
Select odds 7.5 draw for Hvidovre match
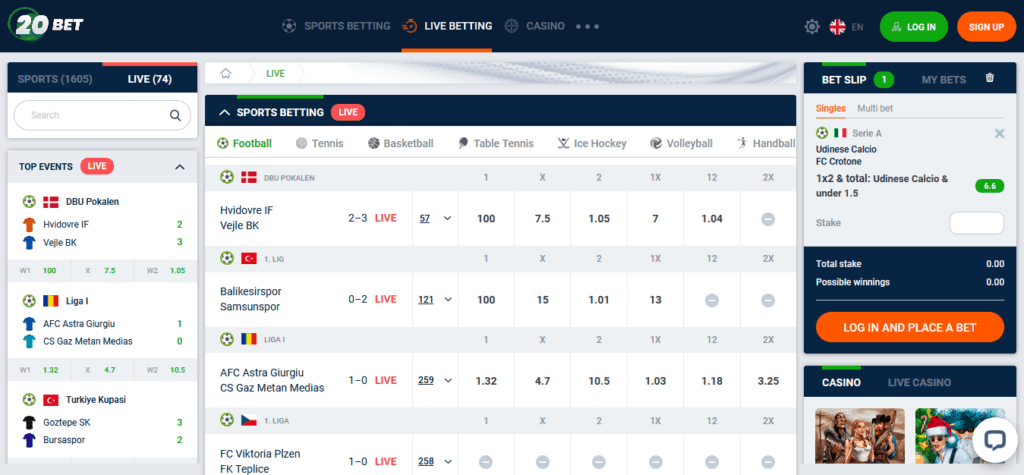coord(543,219)
